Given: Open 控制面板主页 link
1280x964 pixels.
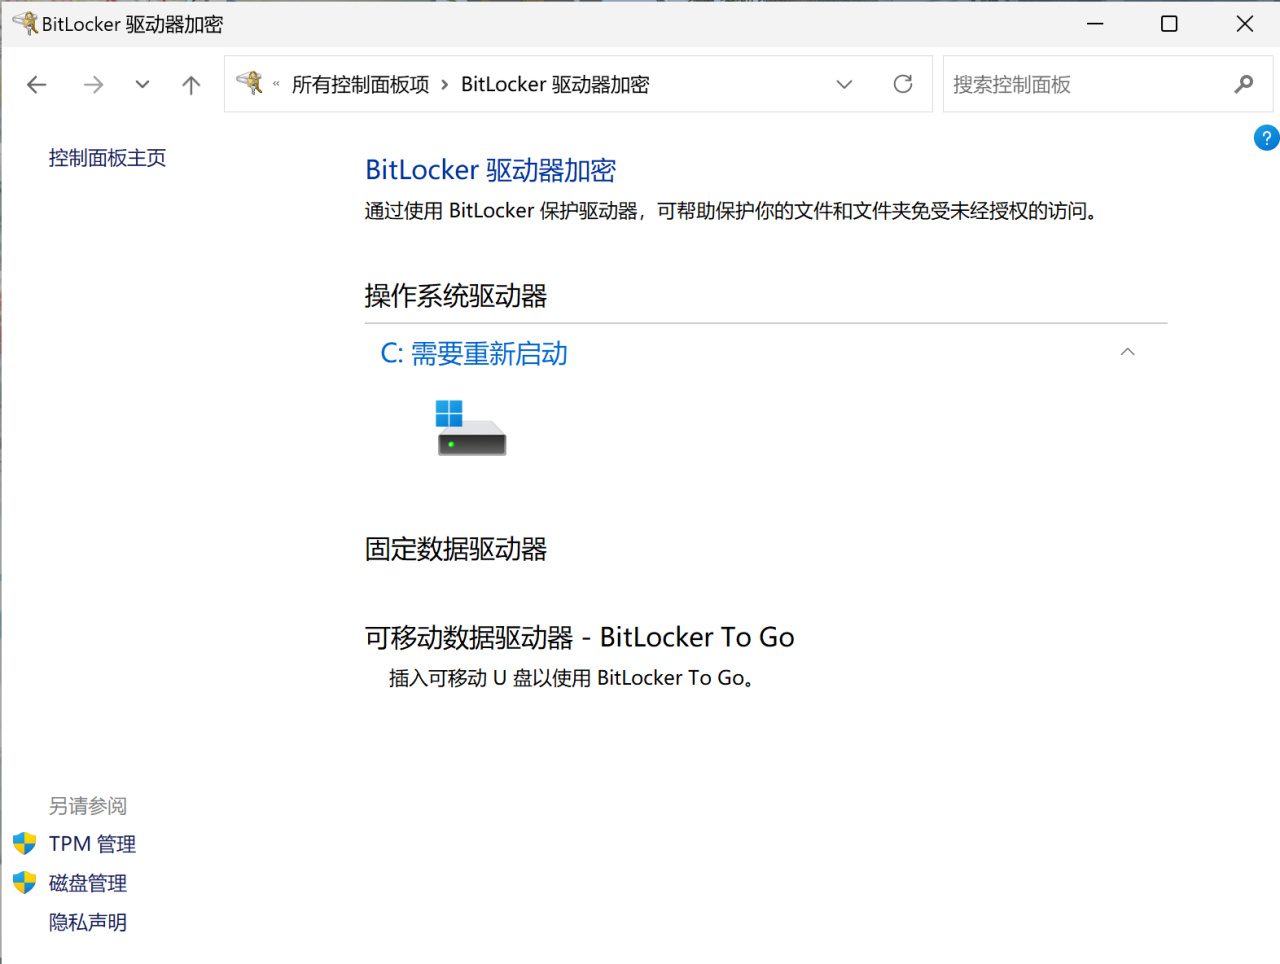Looking at the screenshot, I should (x=108, y=158).
